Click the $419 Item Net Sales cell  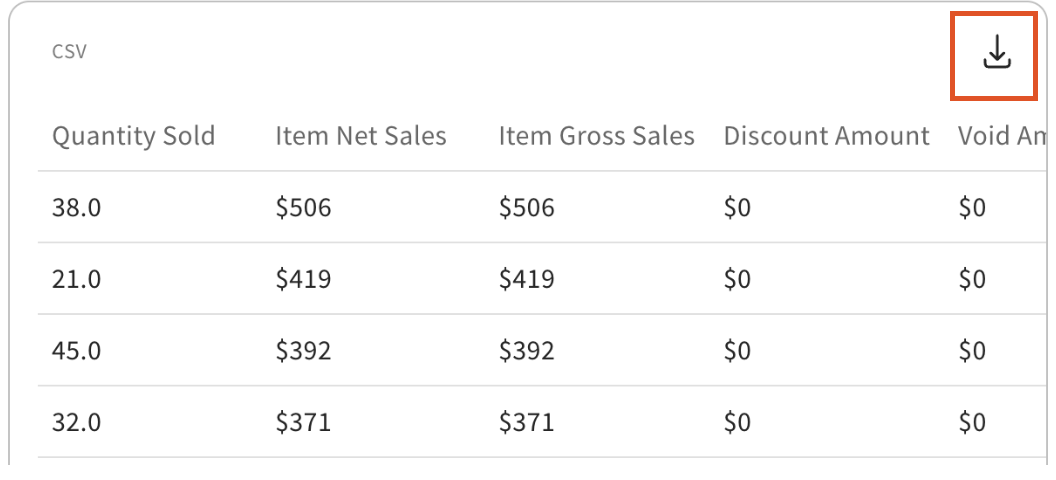tap(303, 279)
